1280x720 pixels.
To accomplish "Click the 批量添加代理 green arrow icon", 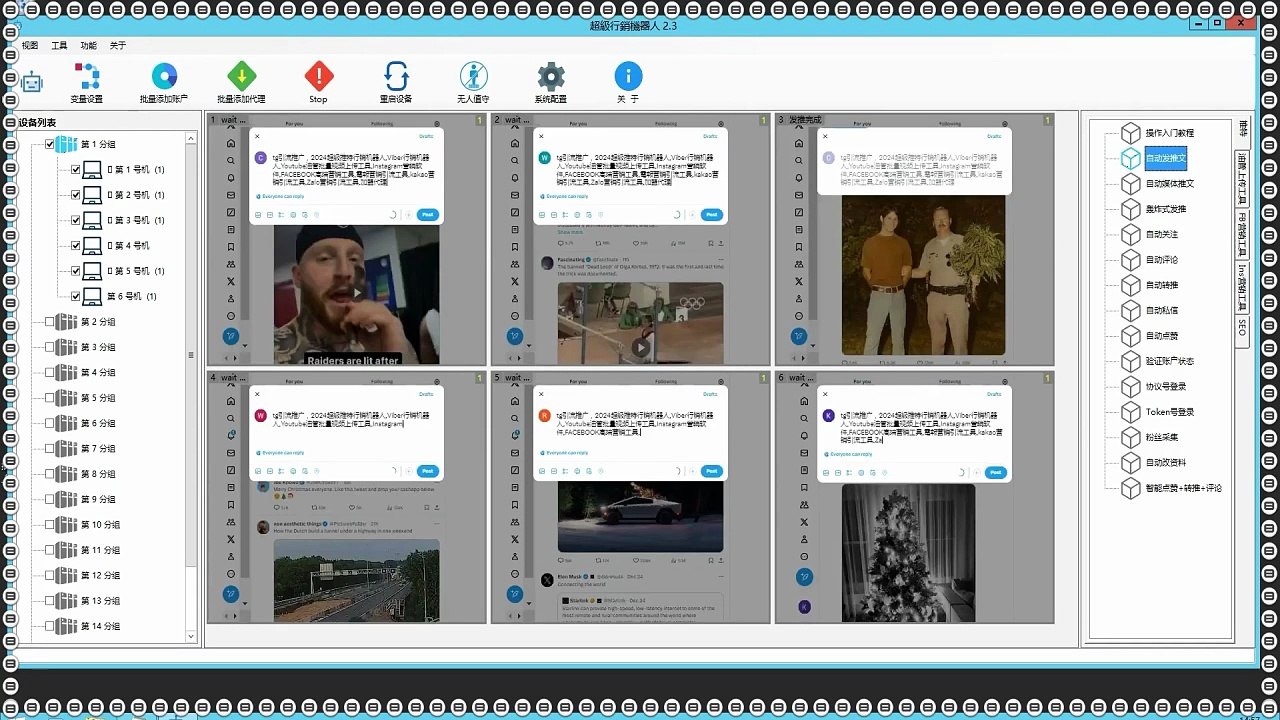I will point(241,76).
